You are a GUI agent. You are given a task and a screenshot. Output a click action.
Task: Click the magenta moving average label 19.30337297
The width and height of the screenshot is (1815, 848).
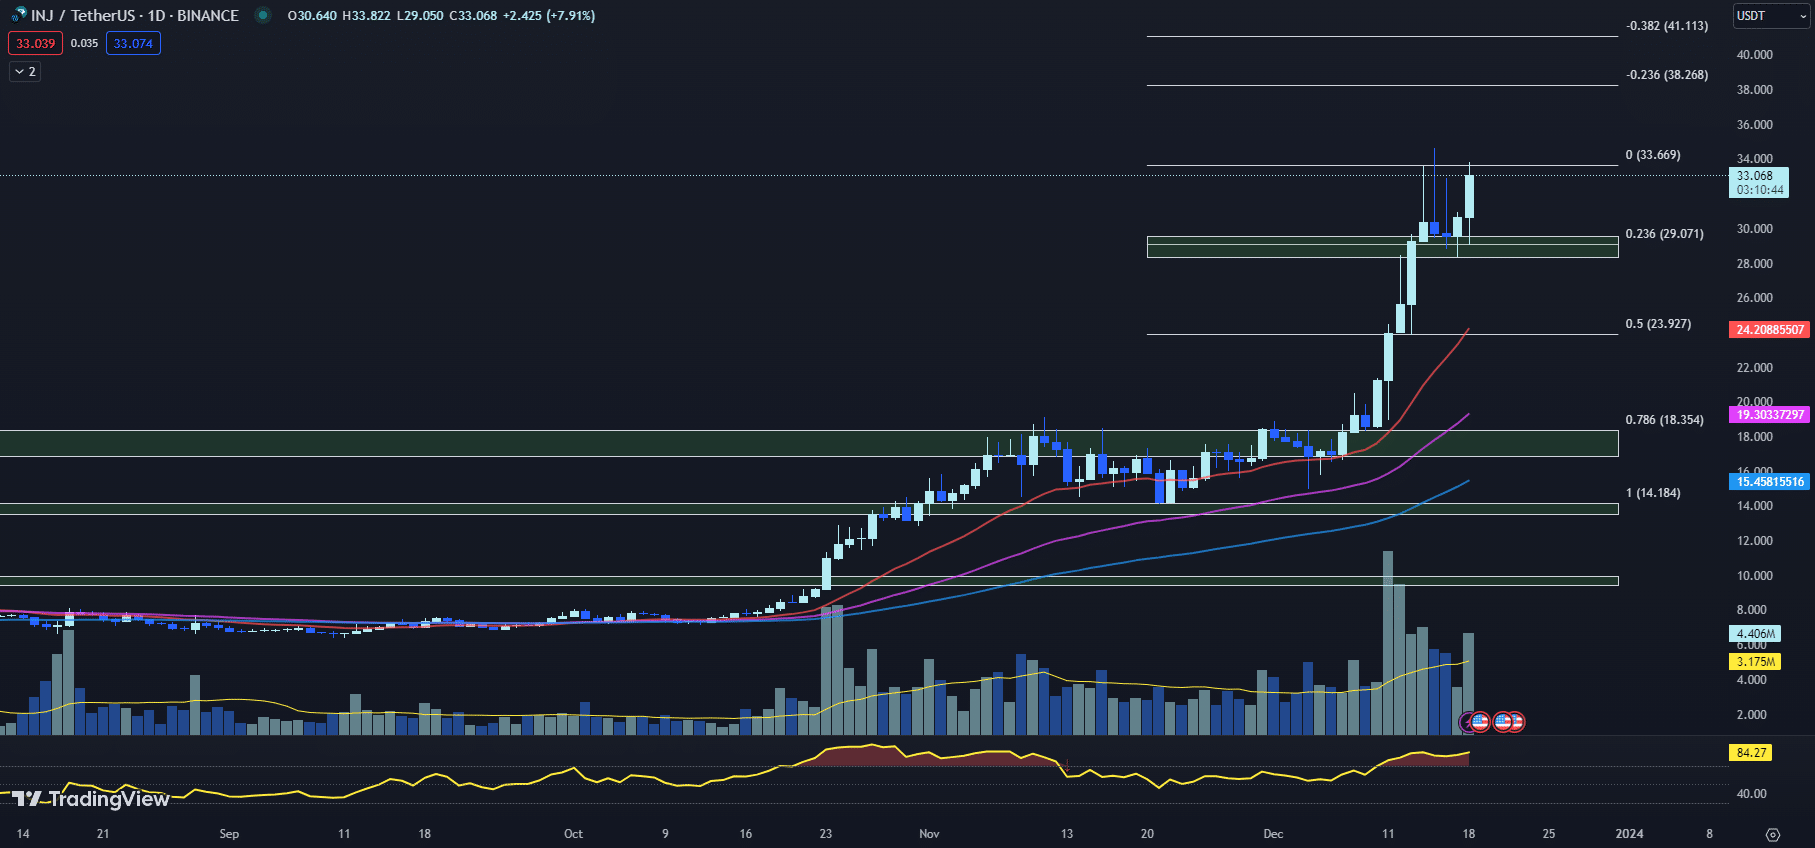click(1769, 415)
